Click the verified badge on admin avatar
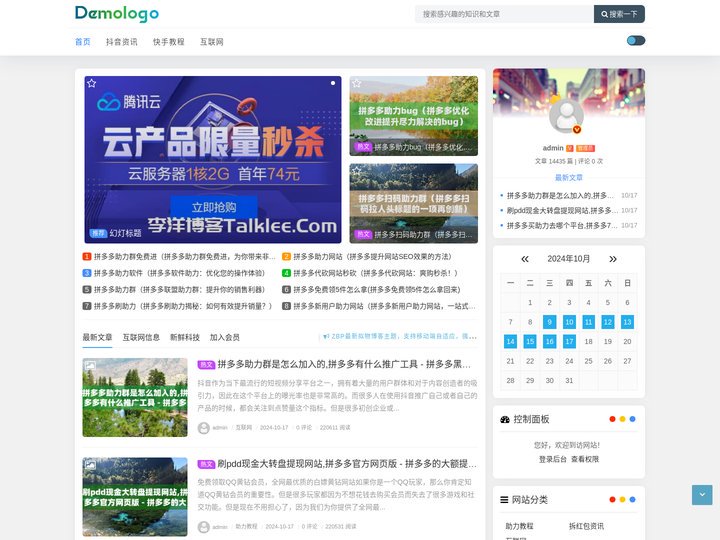This screenshot has width=720, height=540. tap(577, 129)
